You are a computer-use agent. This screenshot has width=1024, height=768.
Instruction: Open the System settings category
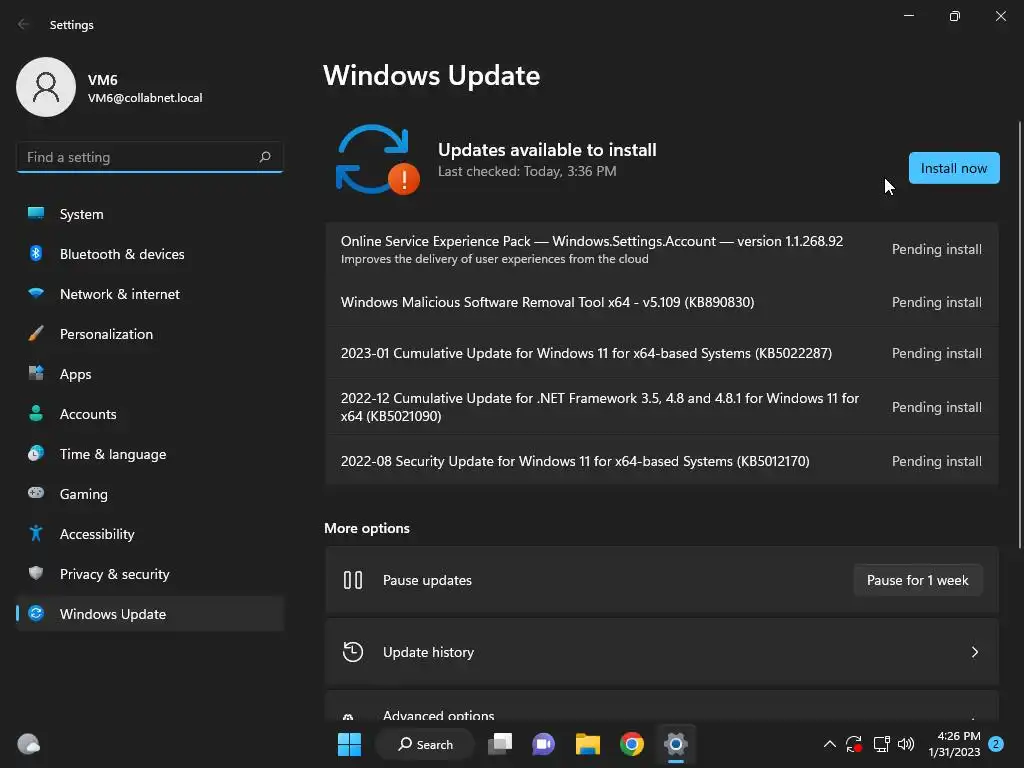coord(150,214)
